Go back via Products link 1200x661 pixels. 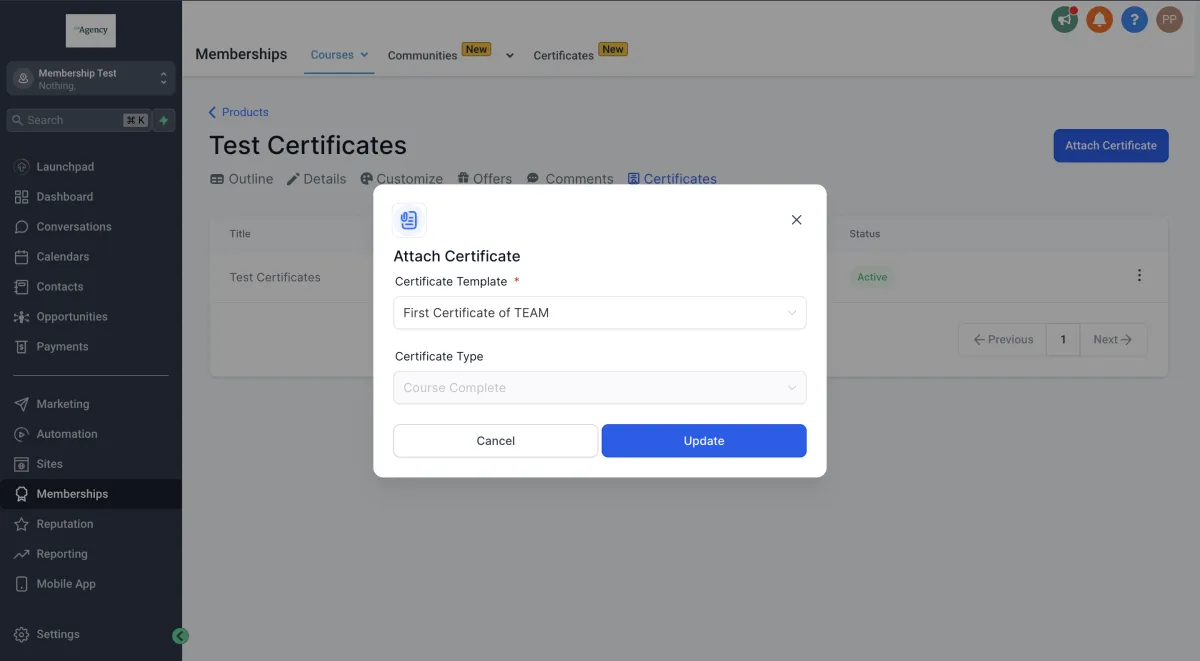click(238, 112)
